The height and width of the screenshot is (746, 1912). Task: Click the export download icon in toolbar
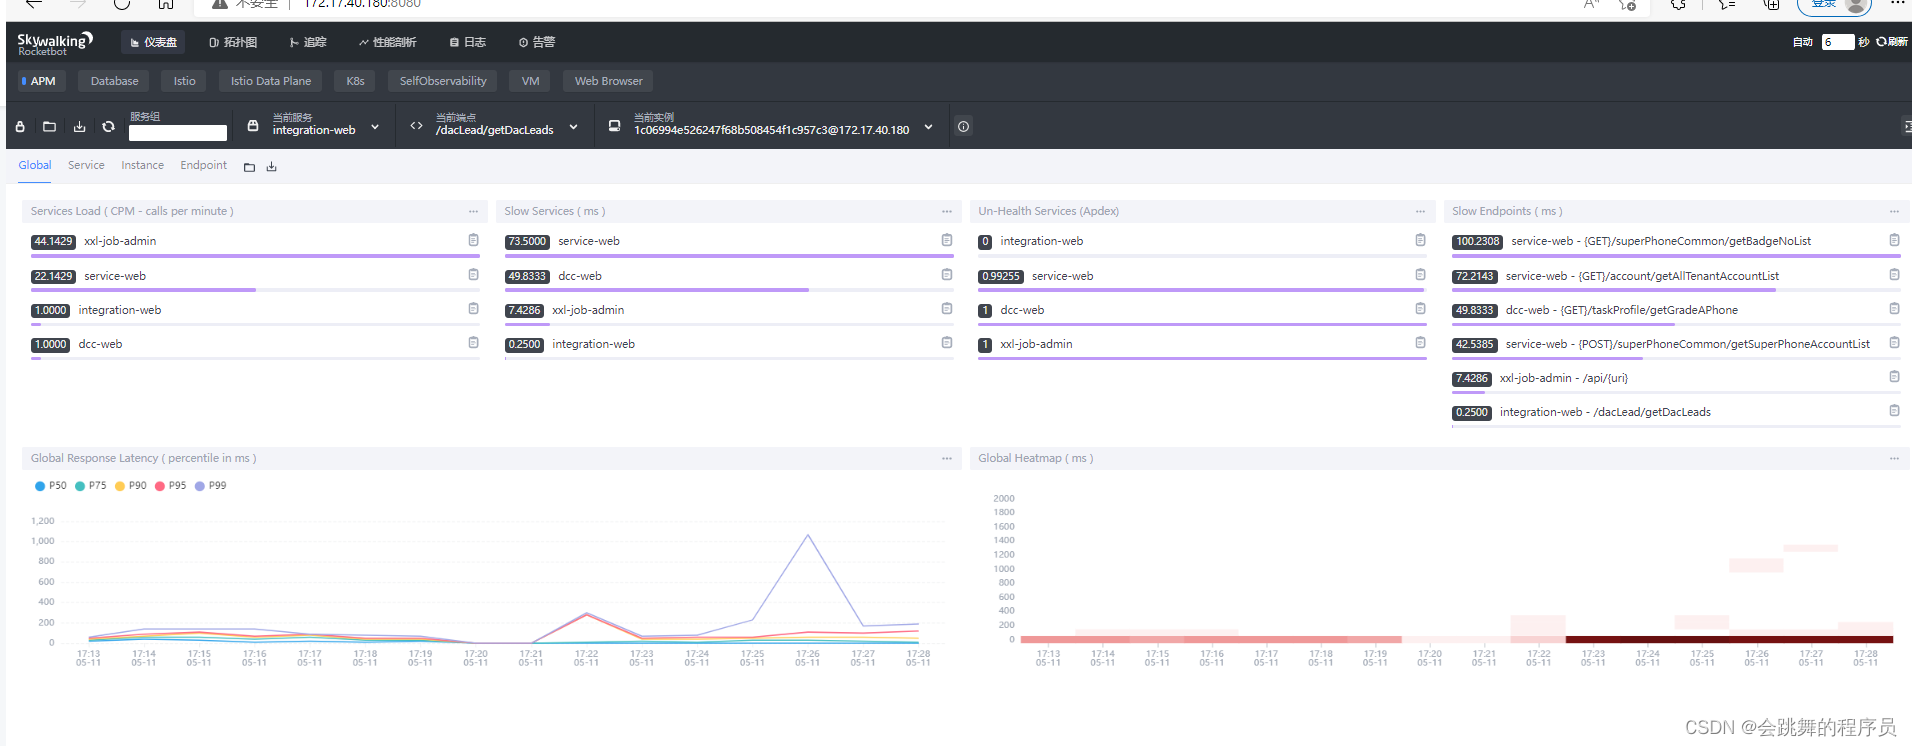[79, 127]
